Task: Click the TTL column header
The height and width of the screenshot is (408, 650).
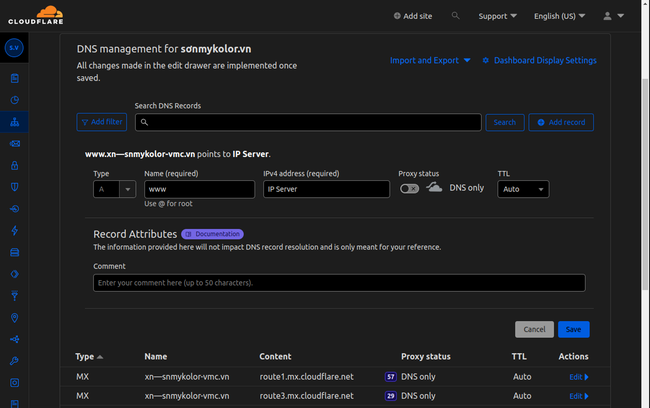Action: pyautogui.click(x=519, y=357)
